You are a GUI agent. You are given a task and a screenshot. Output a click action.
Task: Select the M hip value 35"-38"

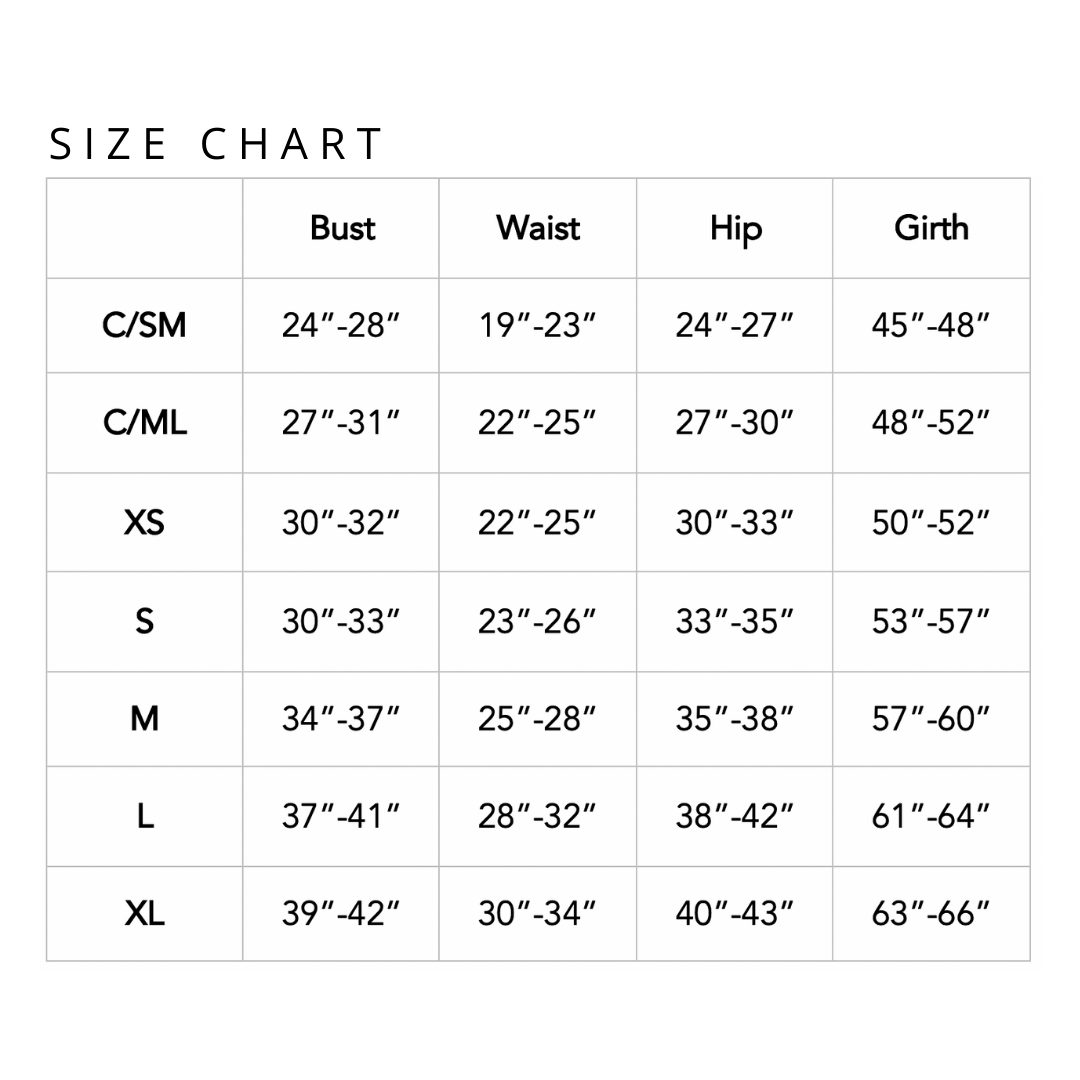[734, 719]
